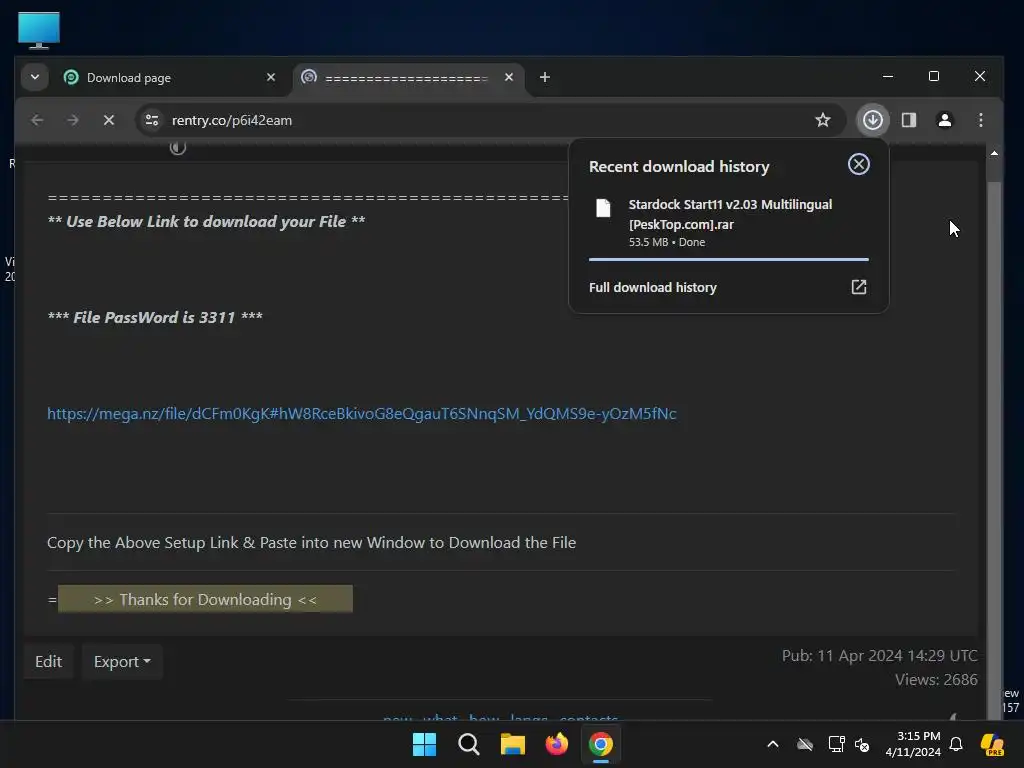Click the Pub: 11 Apr 2024 date text

[x=880, y=656]
